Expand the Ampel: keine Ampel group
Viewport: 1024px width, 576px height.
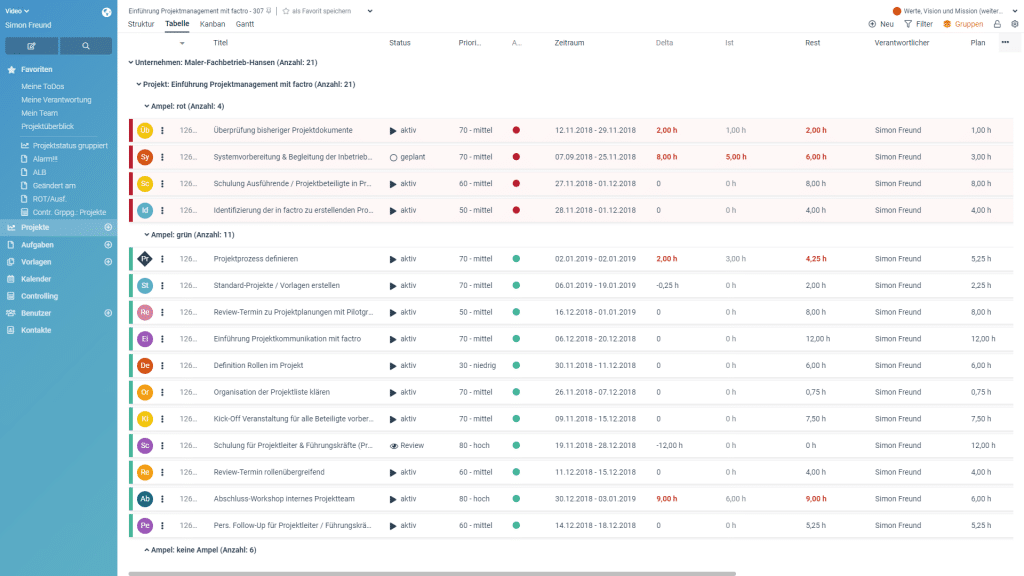coord(146,550)
